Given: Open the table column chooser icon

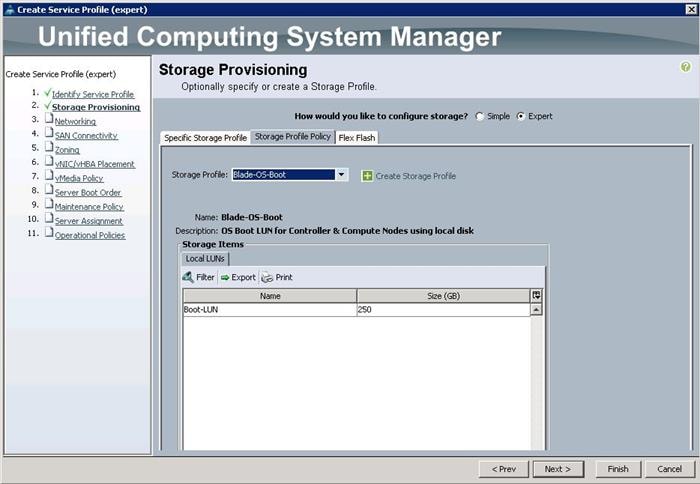Looking at the screenshot, I should [x=536, y=296].
